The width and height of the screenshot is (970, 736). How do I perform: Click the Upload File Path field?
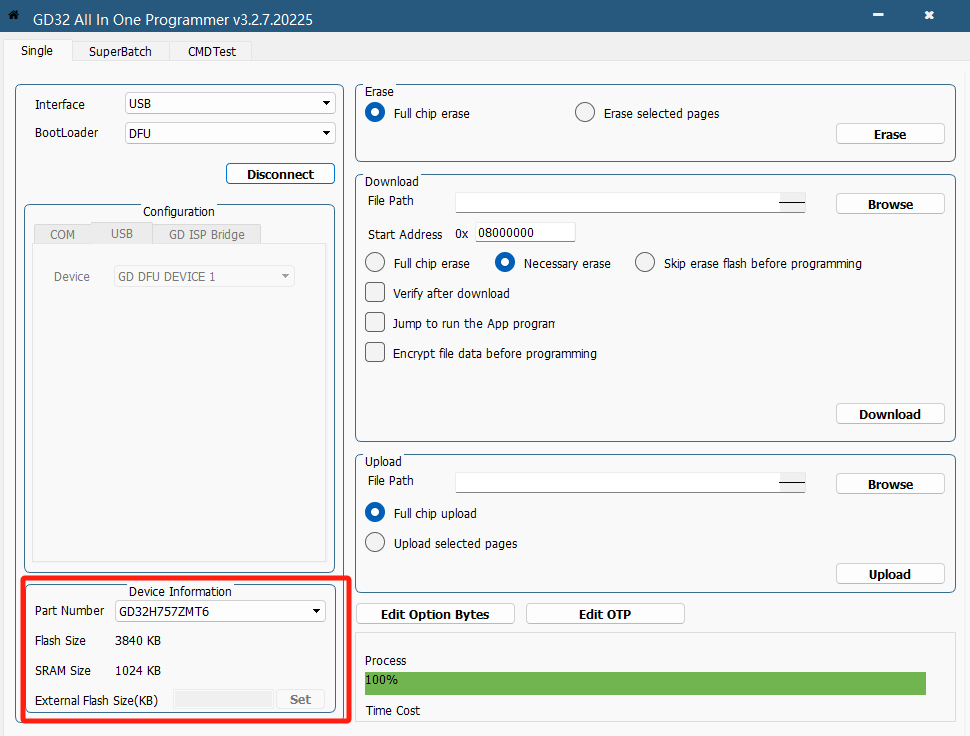click(x=630, y=482)
